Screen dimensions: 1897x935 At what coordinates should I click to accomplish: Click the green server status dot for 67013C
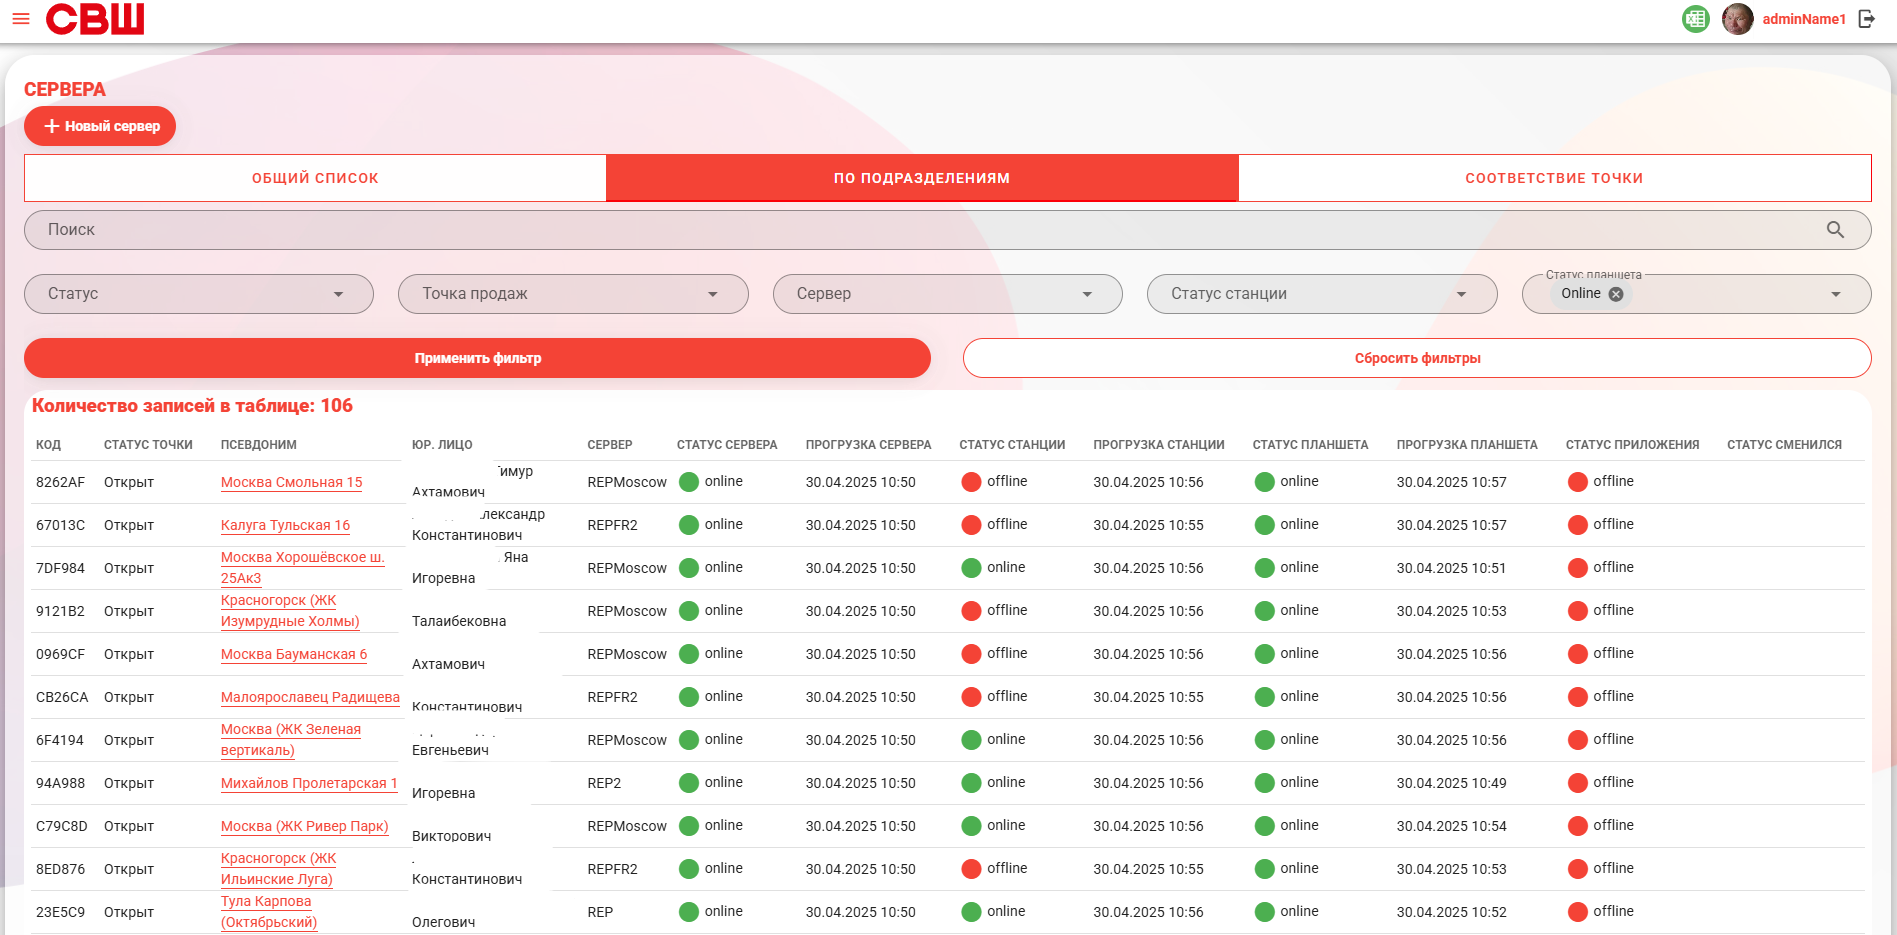pos(689,525)
